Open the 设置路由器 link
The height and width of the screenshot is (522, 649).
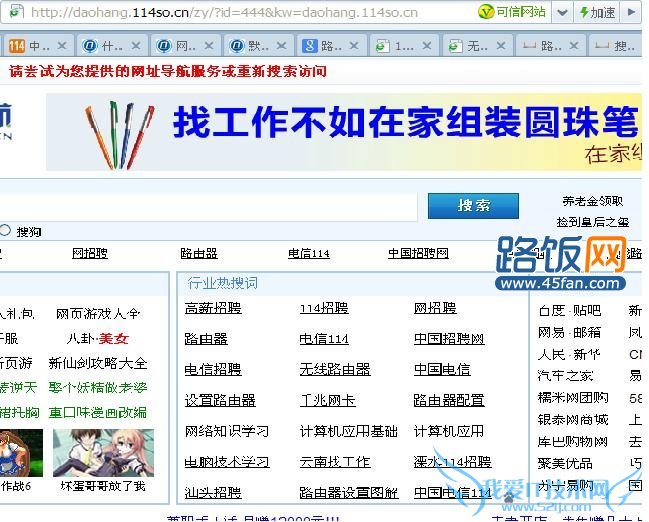pos(220,400)
